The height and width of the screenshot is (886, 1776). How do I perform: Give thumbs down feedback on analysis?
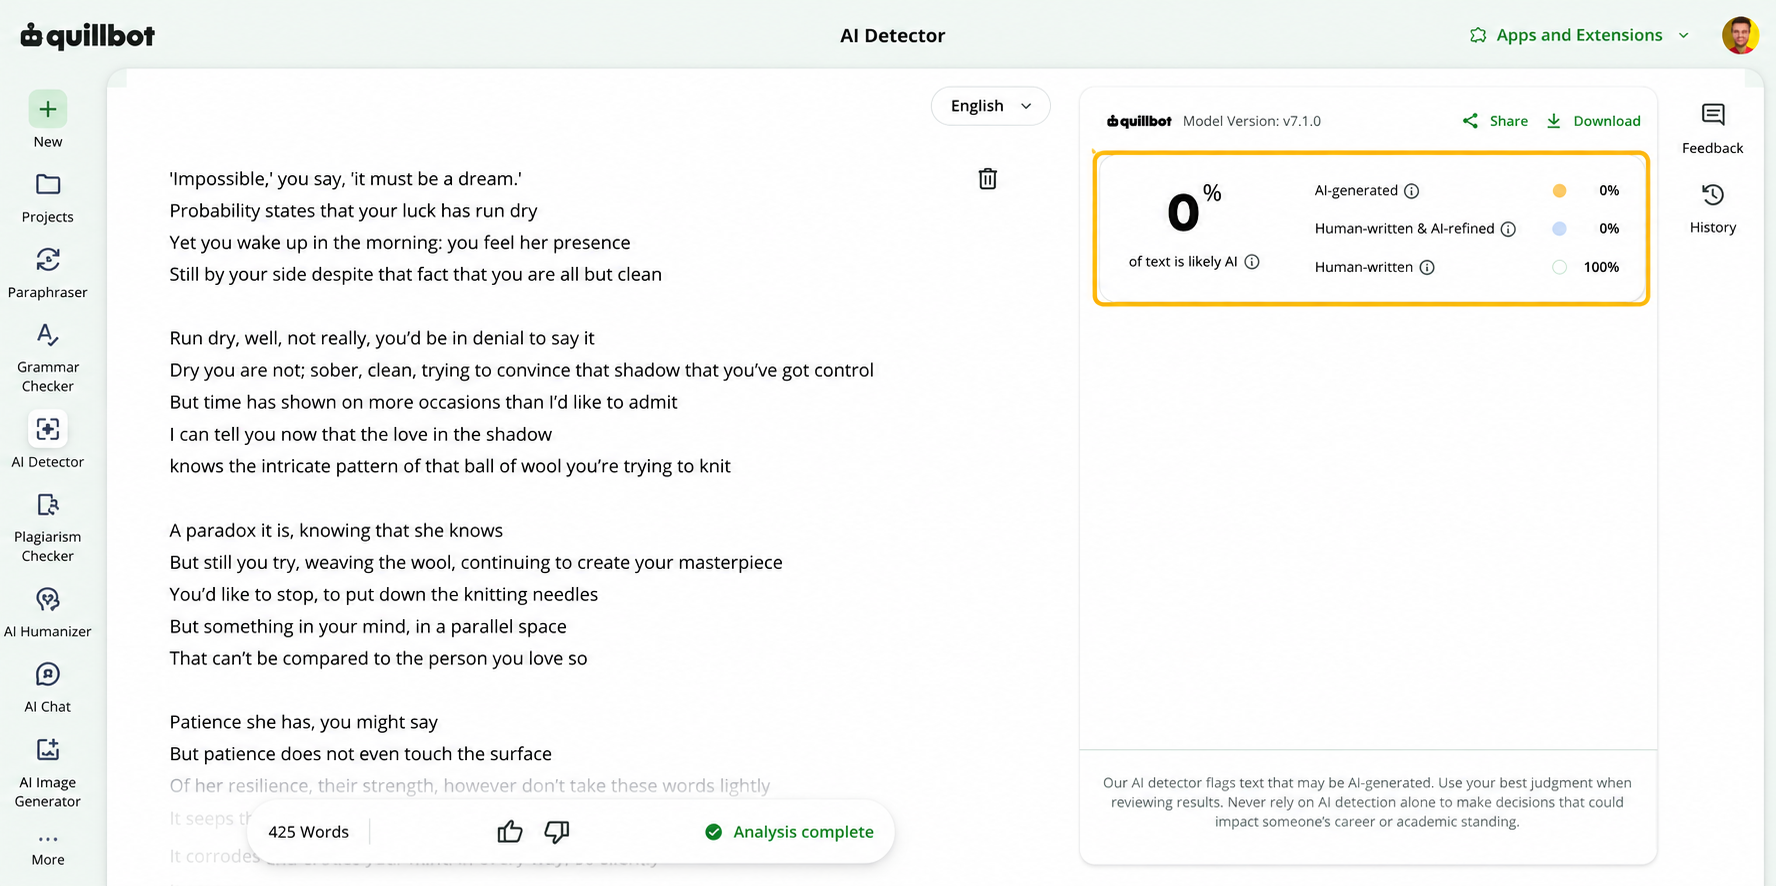coord(557,832)
